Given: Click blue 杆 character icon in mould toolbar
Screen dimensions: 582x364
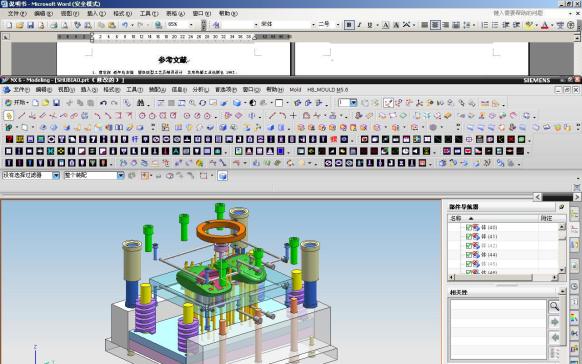Looking at the screenshot, I should 135,139.
